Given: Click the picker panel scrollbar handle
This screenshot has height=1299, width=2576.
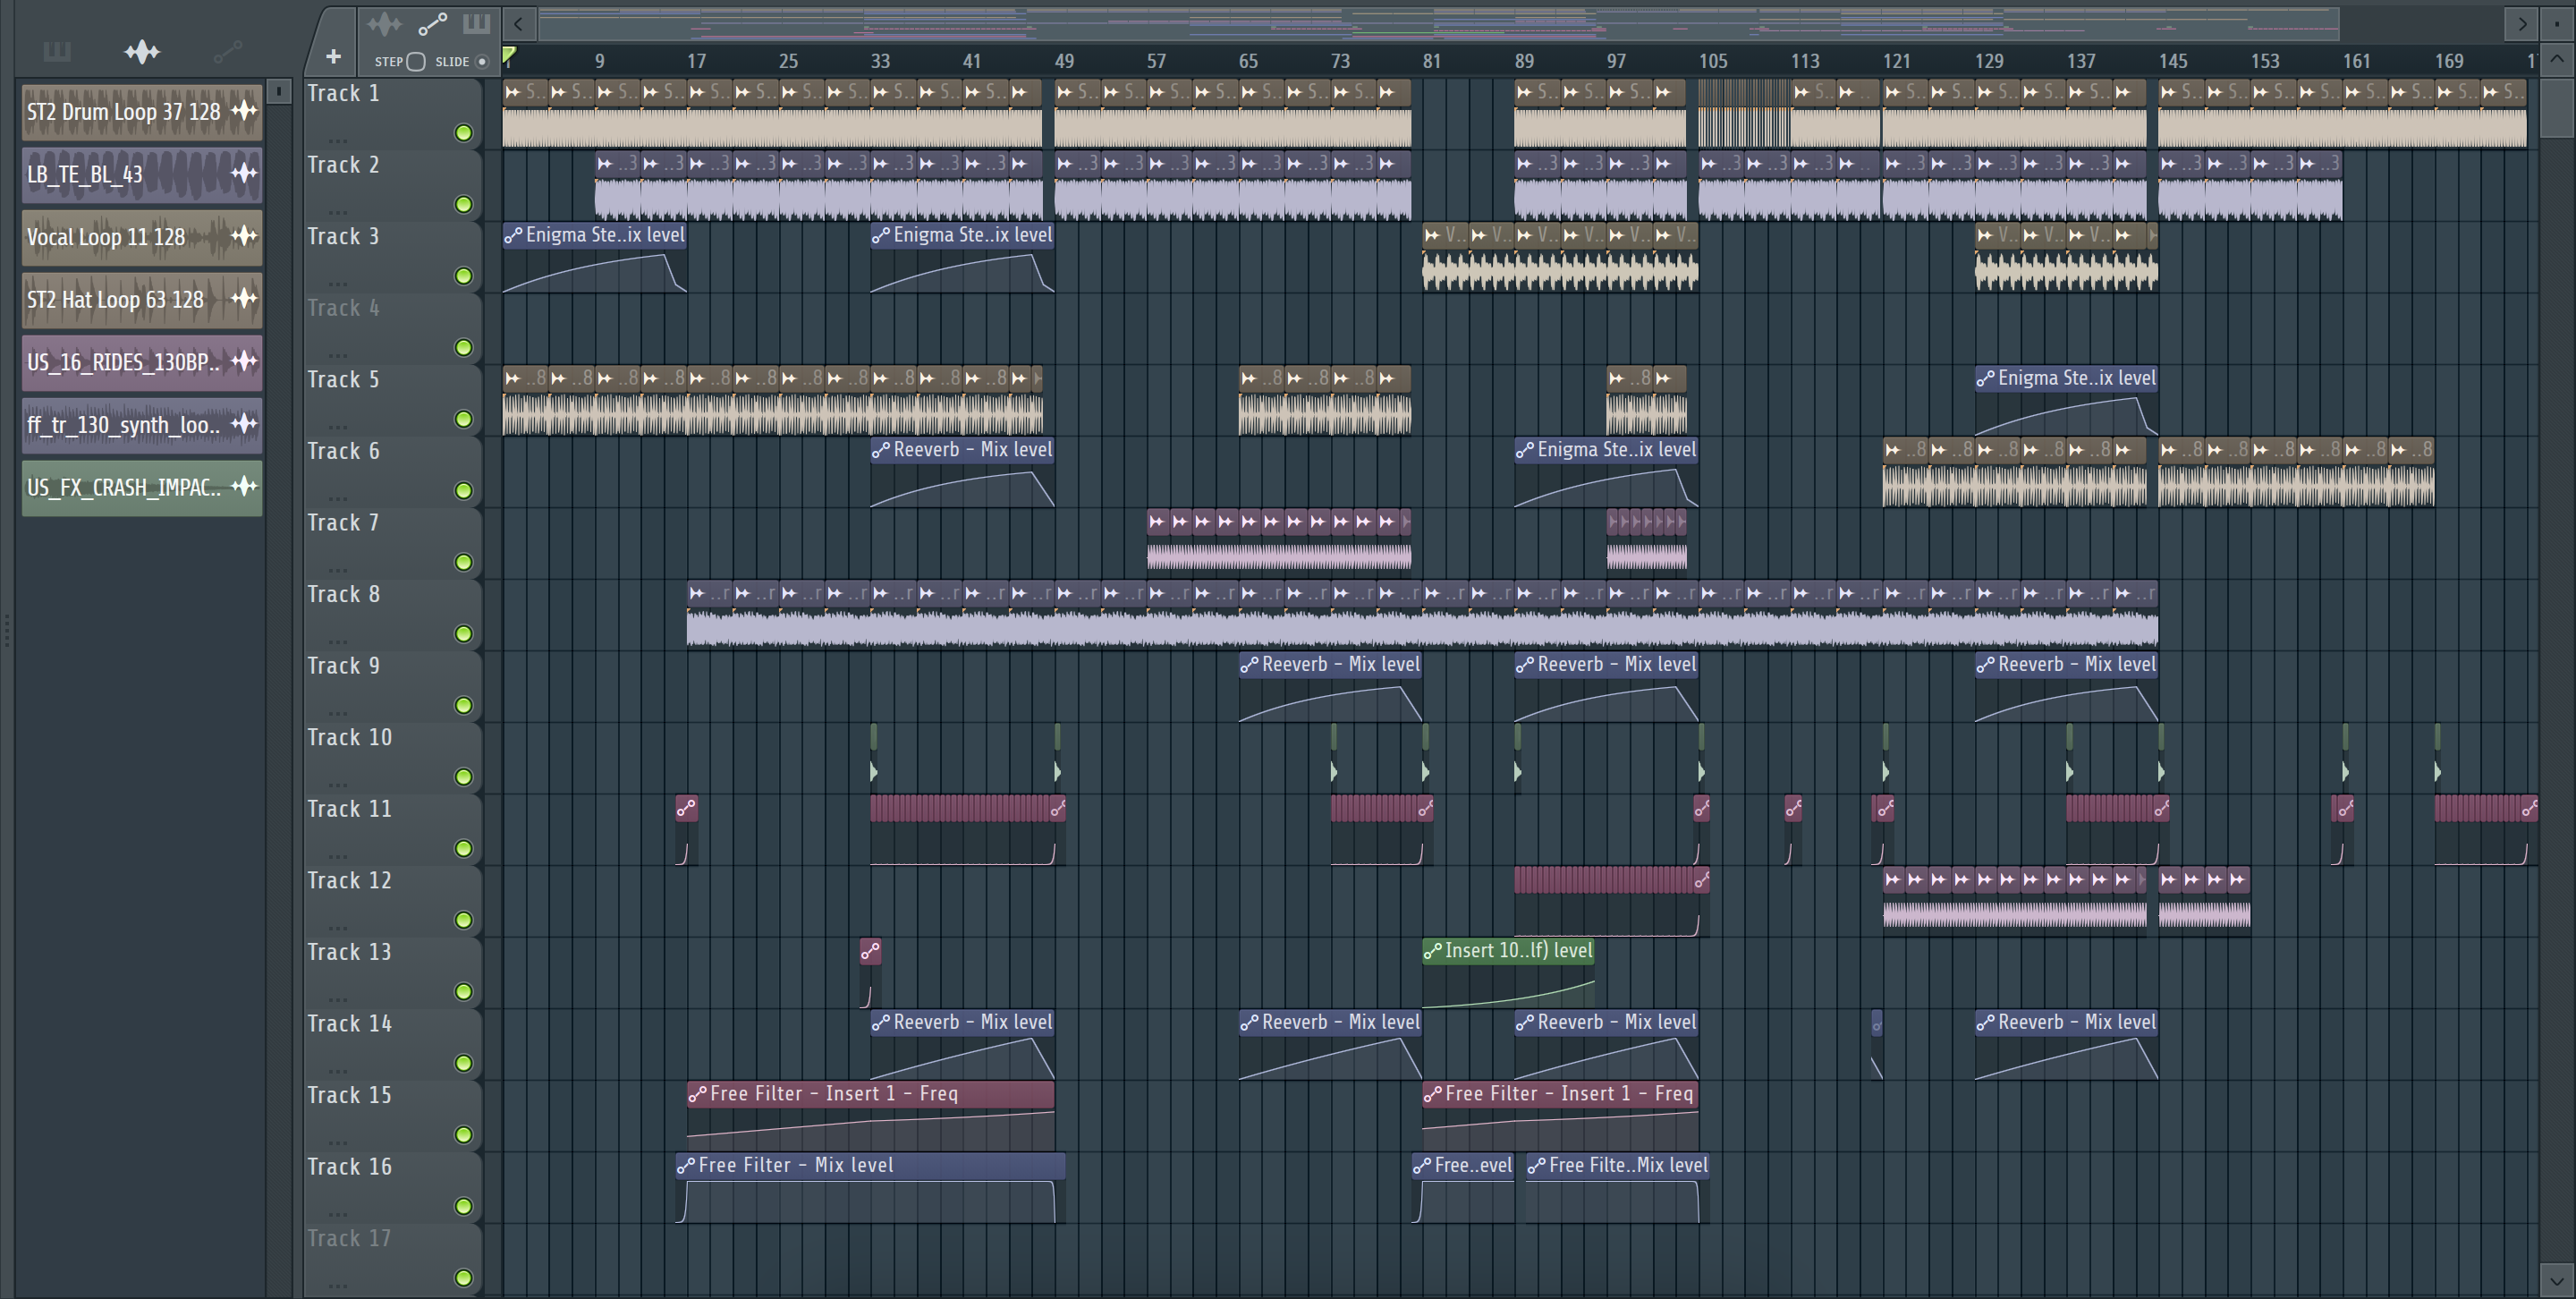Looking at the screenshot, I should (279, 92).
